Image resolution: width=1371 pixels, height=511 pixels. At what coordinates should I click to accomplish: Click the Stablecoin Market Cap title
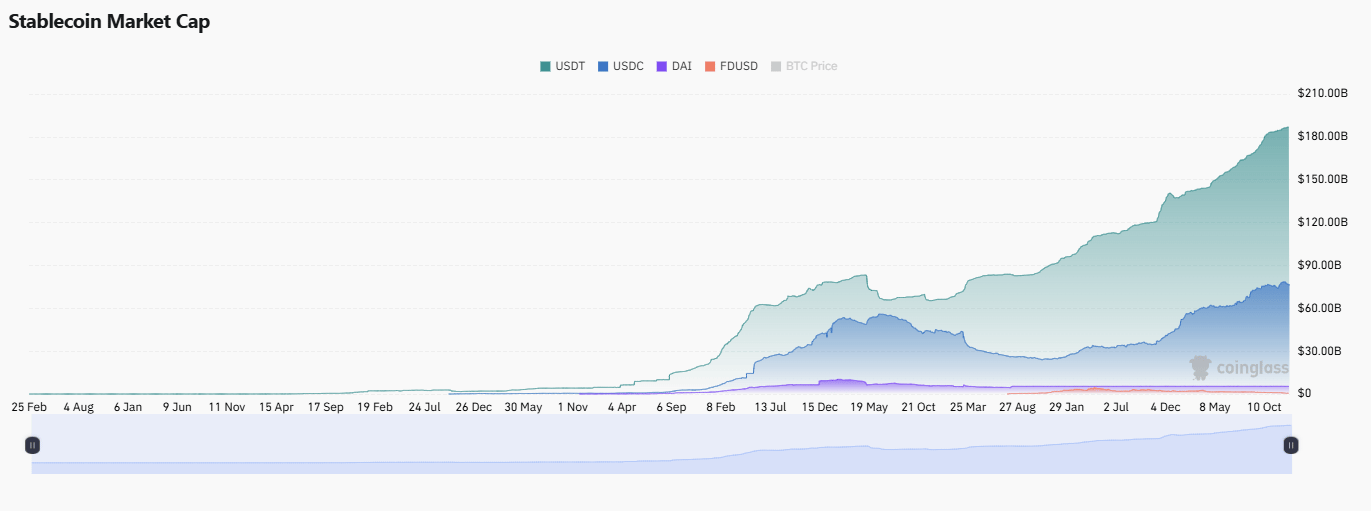pos(109,21)
